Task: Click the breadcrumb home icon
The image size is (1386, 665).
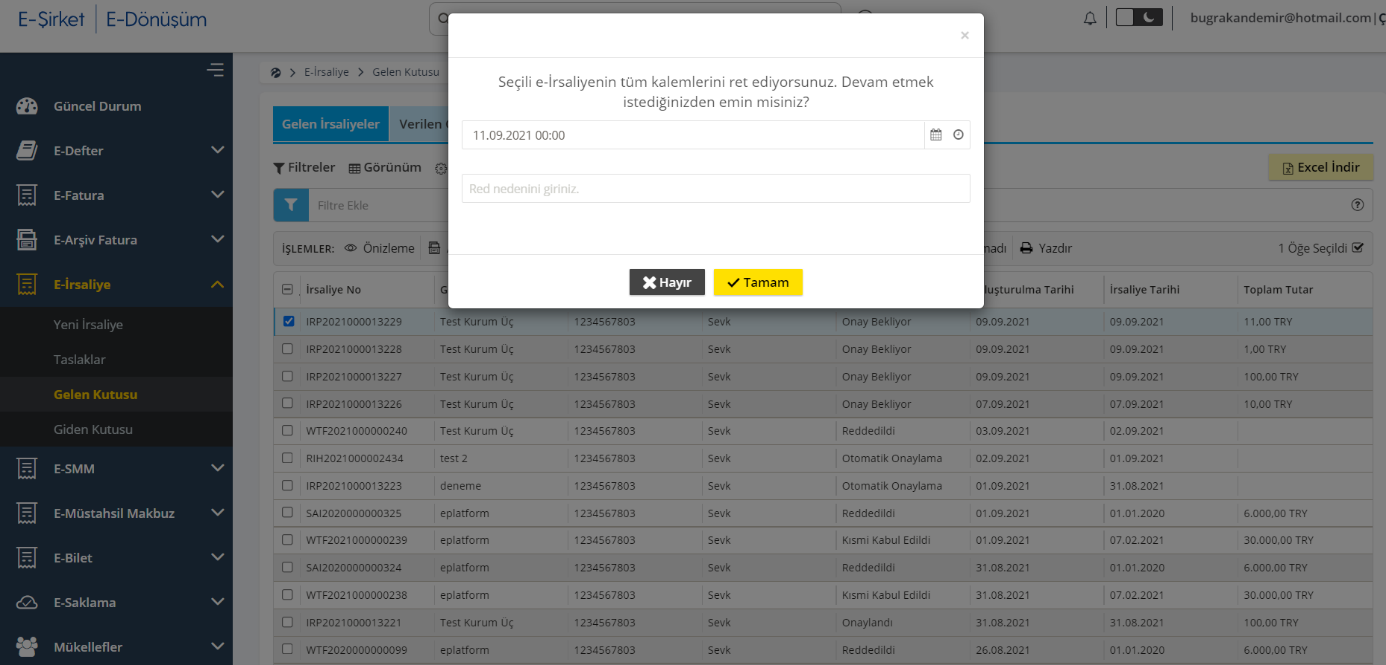Action: point(275,72)
